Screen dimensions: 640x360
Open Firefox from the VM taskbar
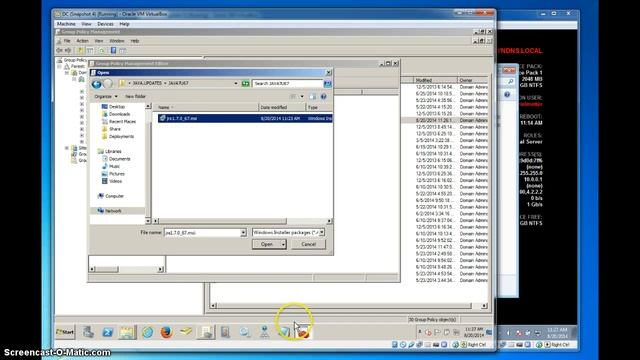coord(166,332)
